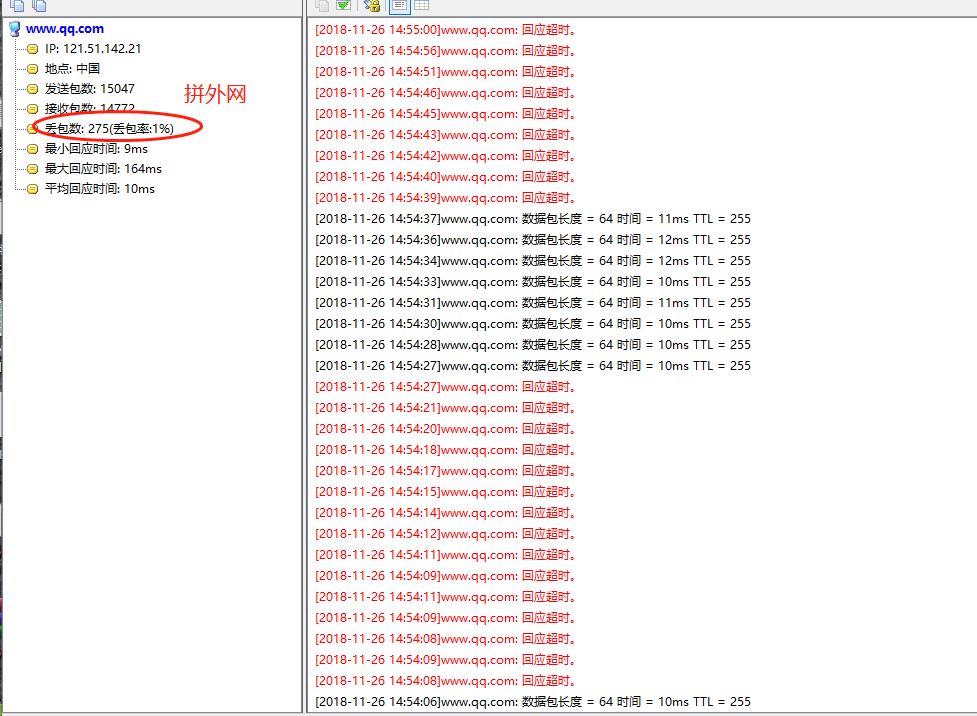This screenshot has width=977, height=716.
Task: Select the 14:55:00 timeout log line
Action: pos(445,30)
